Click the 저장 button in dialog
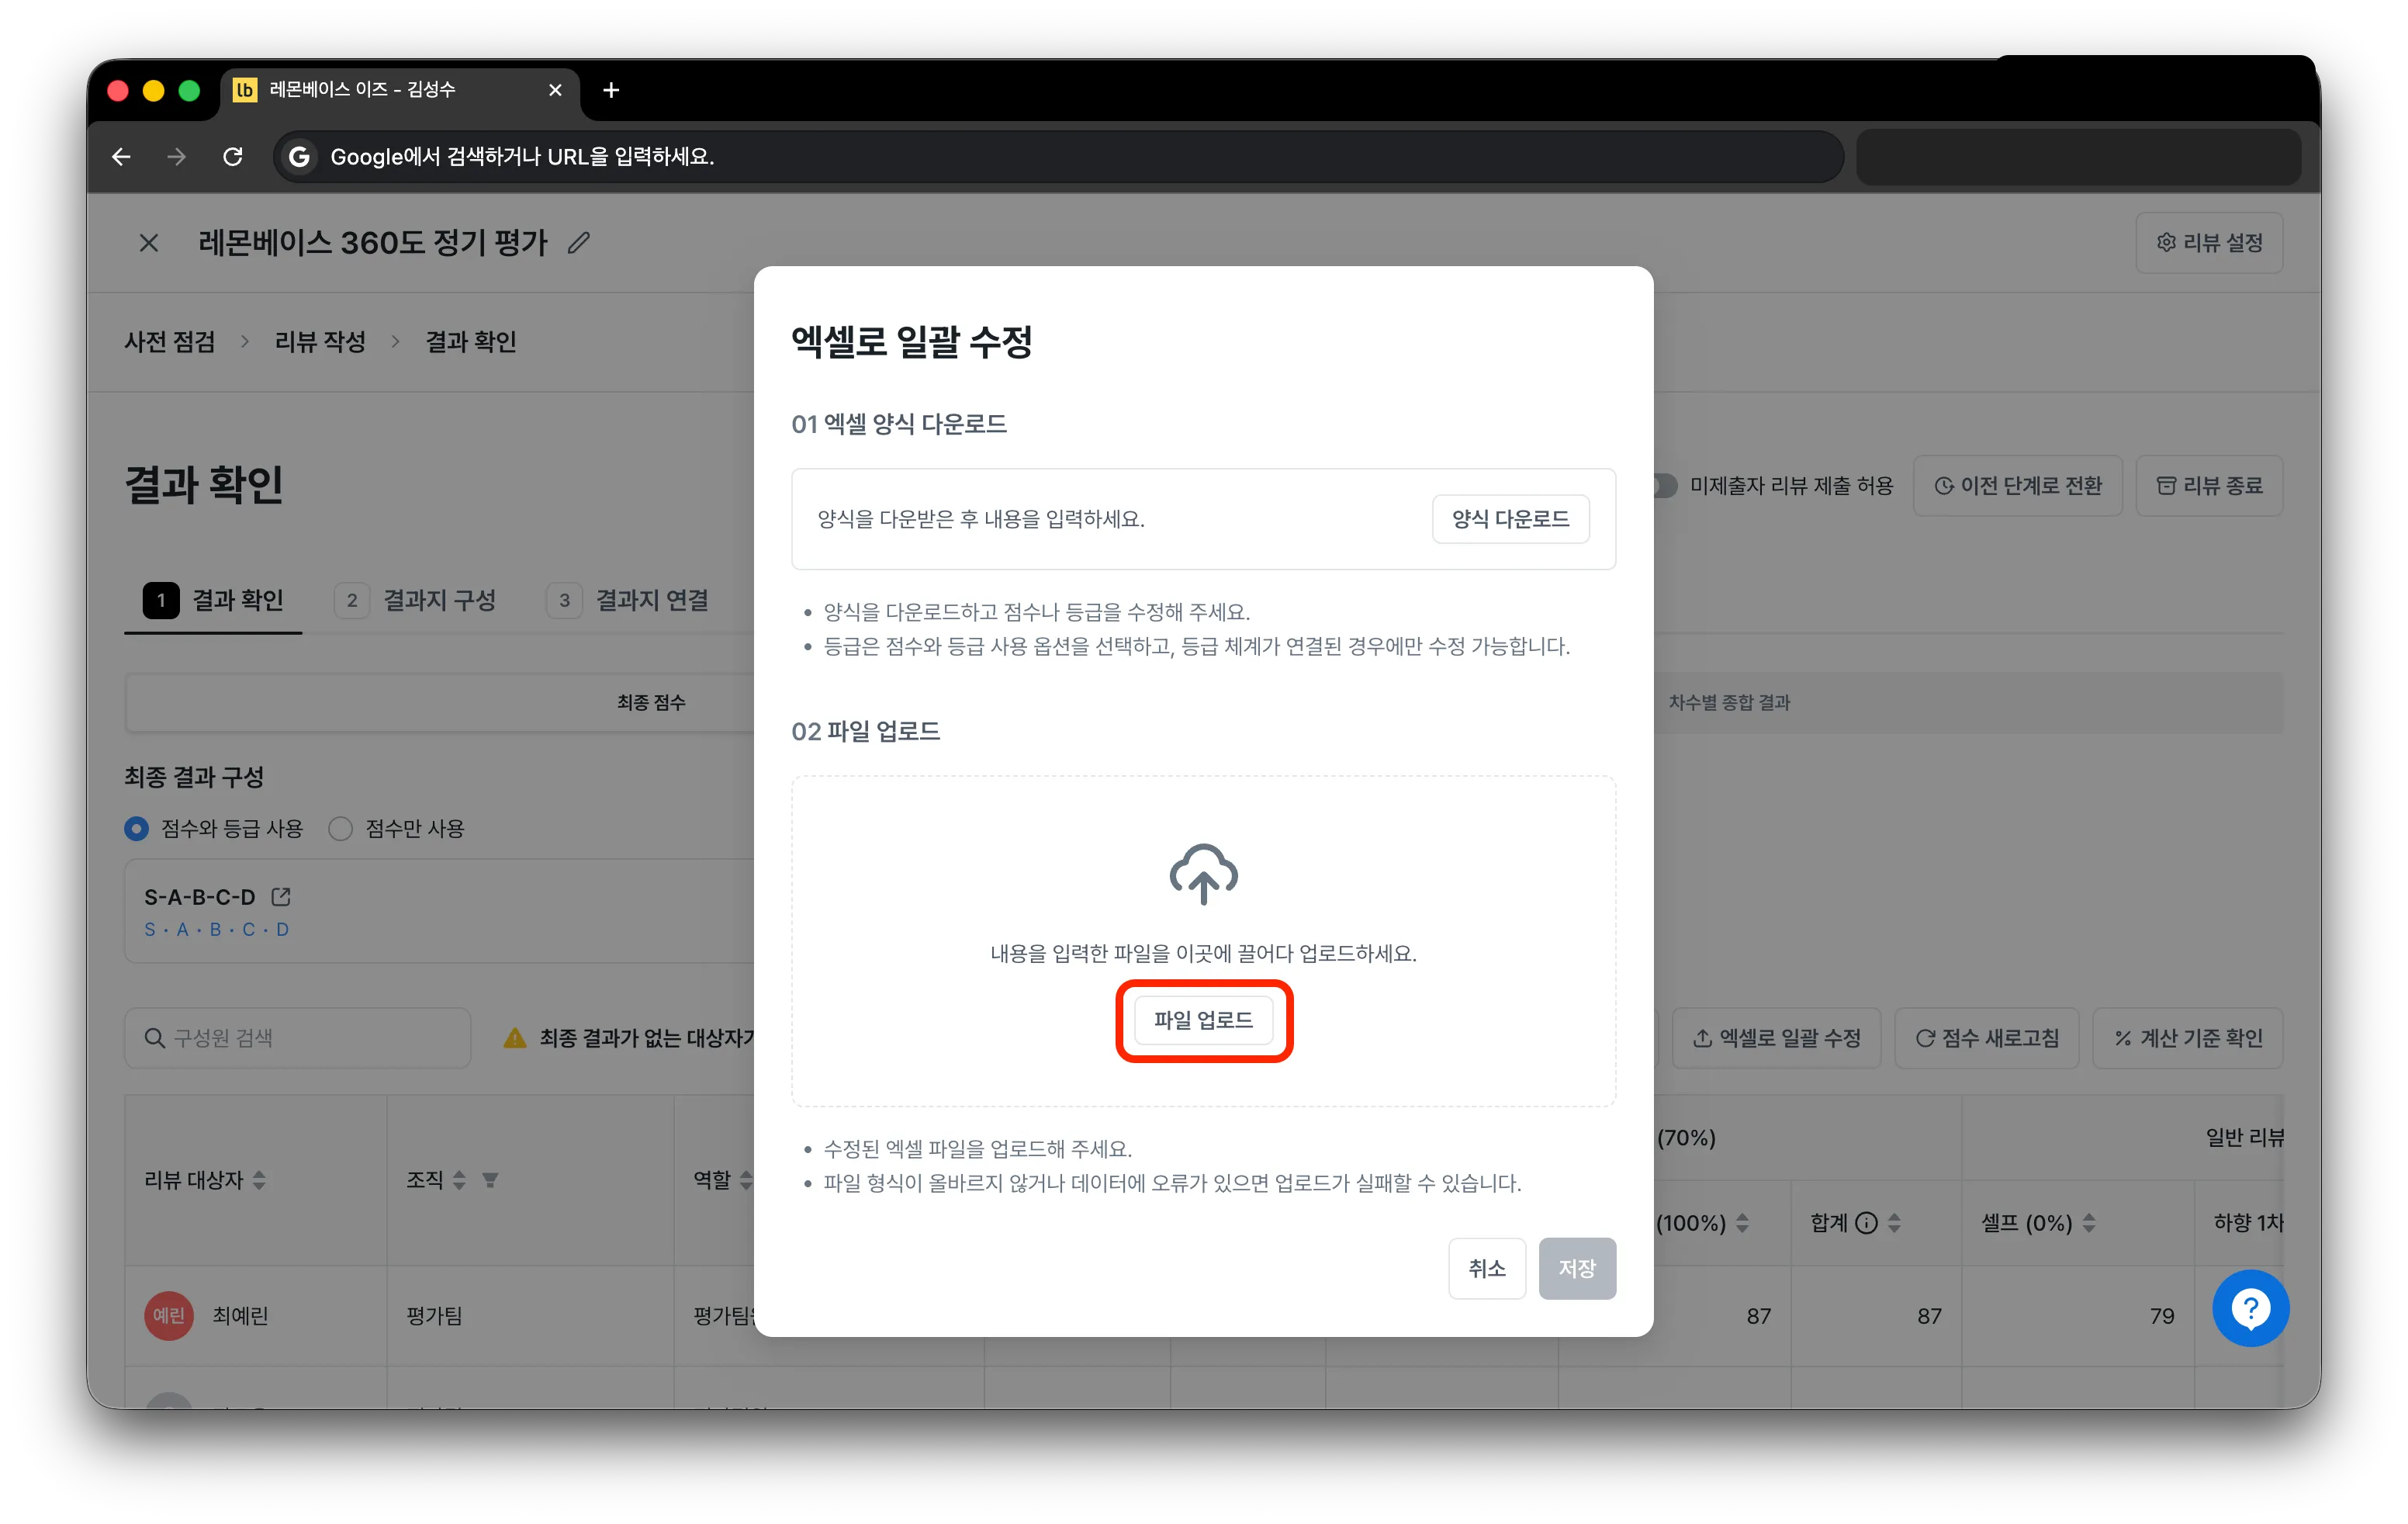This screenshot has width=2408, height=1524. pos(1576,1267)
